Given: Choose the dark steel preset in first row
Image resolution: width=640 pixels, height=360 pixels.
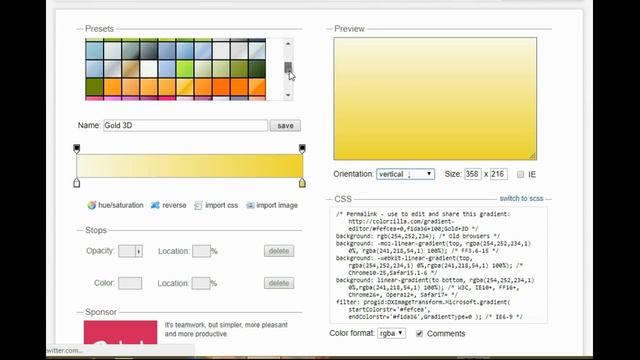Looking at the screenshot, I should pyautogui.click(x=149, y=51).
